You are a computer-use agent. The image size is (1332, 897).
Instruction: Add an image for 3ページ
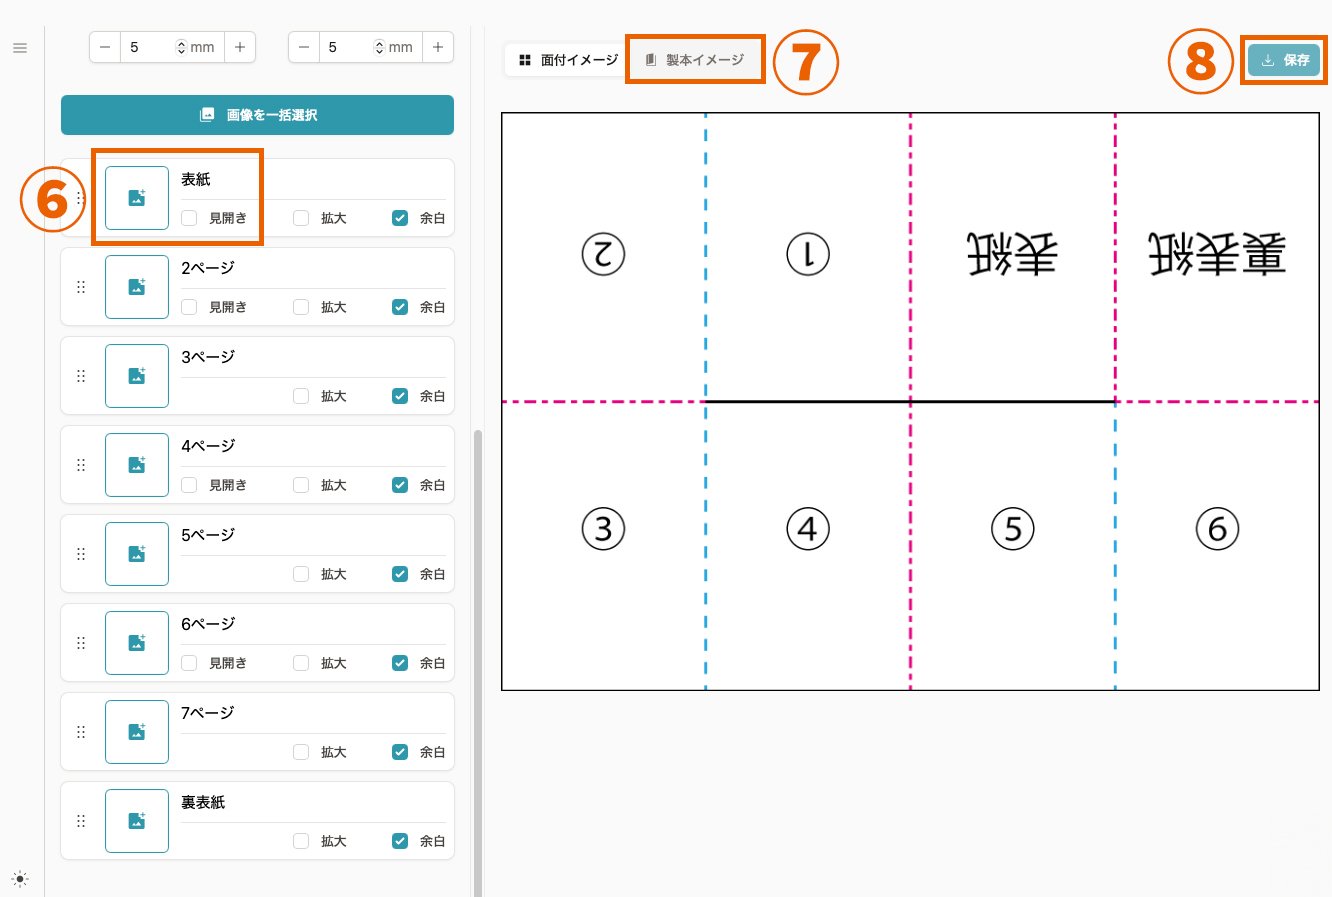coord(137,376)
